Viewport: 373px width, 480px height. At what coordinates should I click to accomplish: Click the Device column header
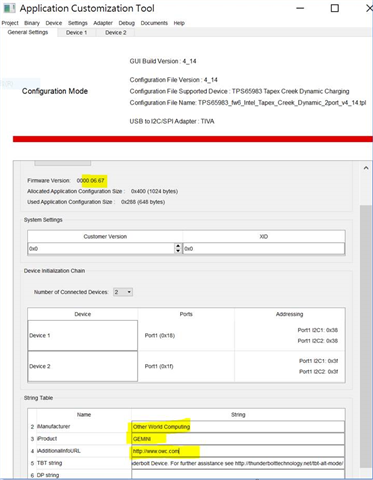(x=83, y=314)
